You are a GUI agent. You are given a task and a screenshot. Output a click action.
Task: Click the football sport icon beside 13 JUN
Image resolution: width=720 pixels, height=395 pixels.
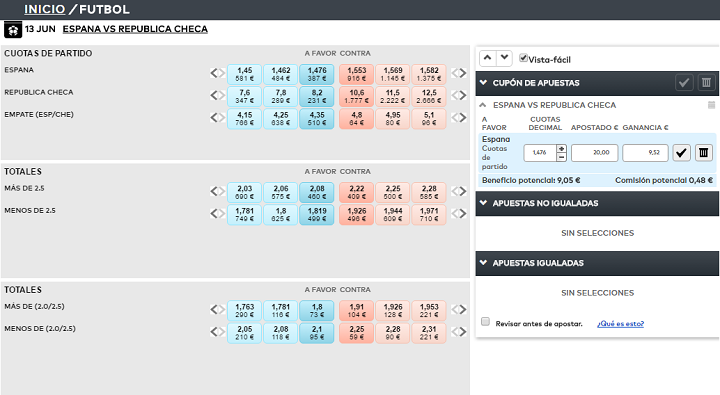[13, 30]
